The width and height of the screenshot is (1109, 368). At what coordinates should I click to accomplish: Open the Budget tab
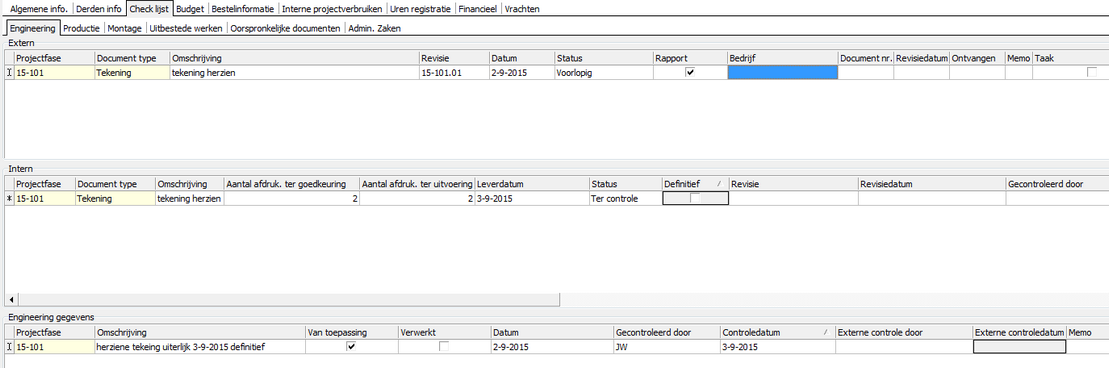tap(190, 9)
